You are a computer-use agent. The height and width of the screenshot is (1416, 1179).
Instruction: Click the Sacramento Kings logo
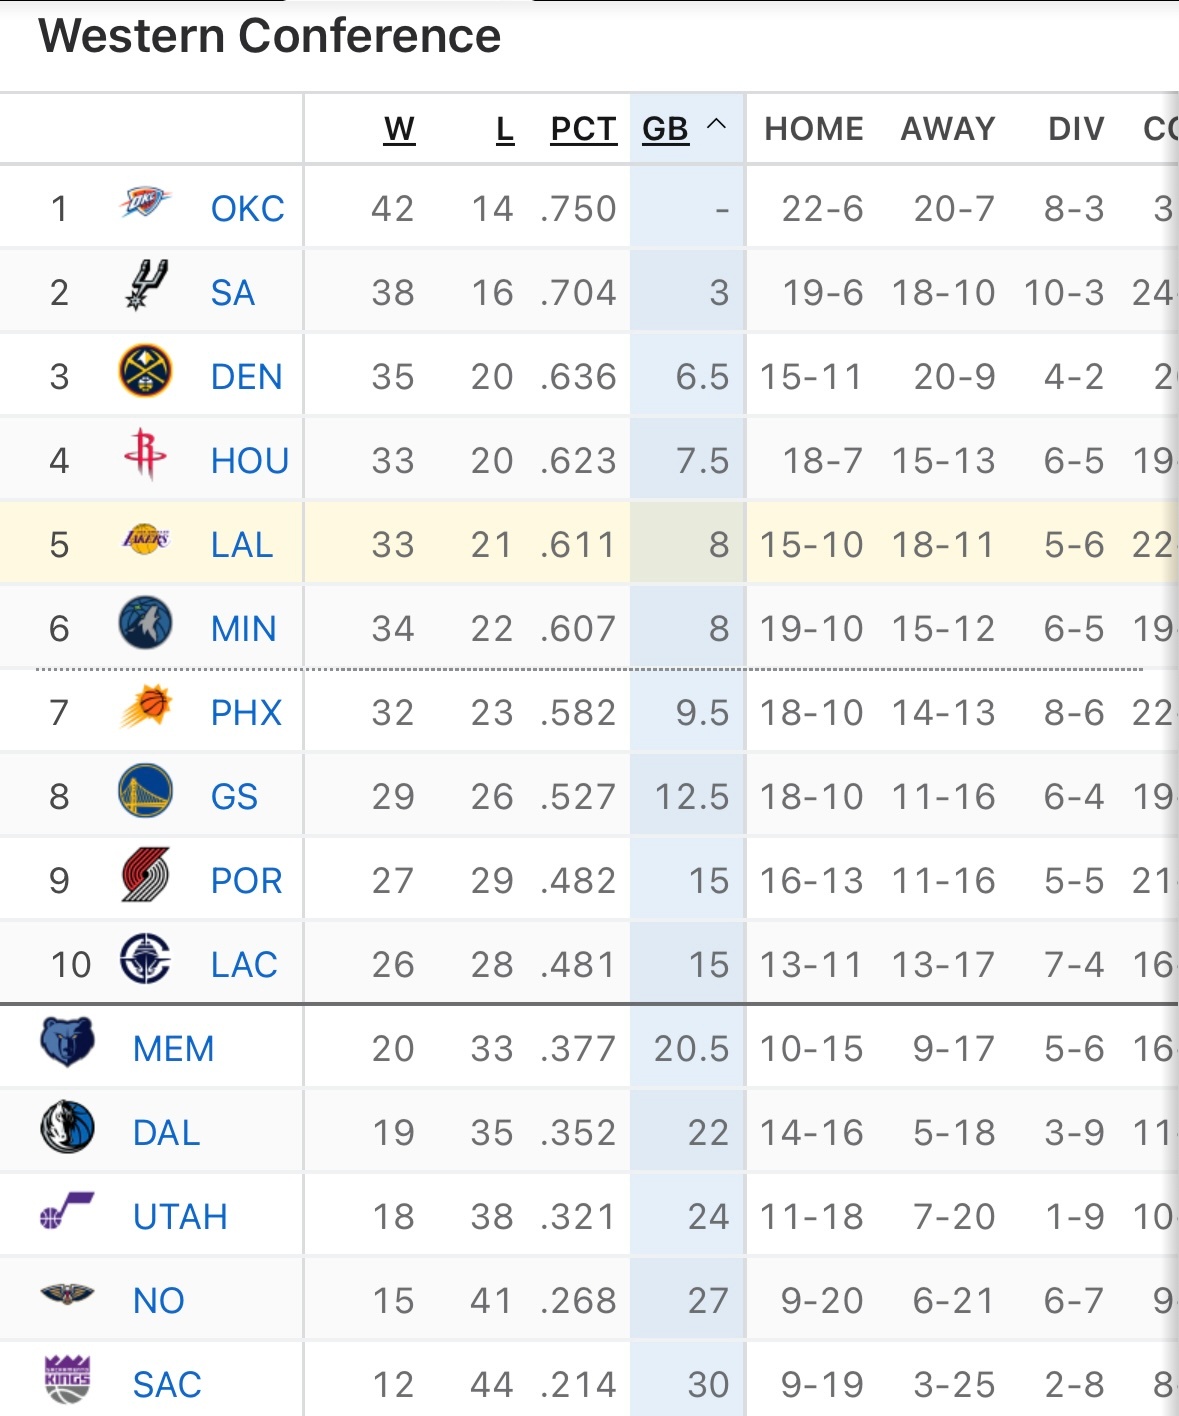67,1380
